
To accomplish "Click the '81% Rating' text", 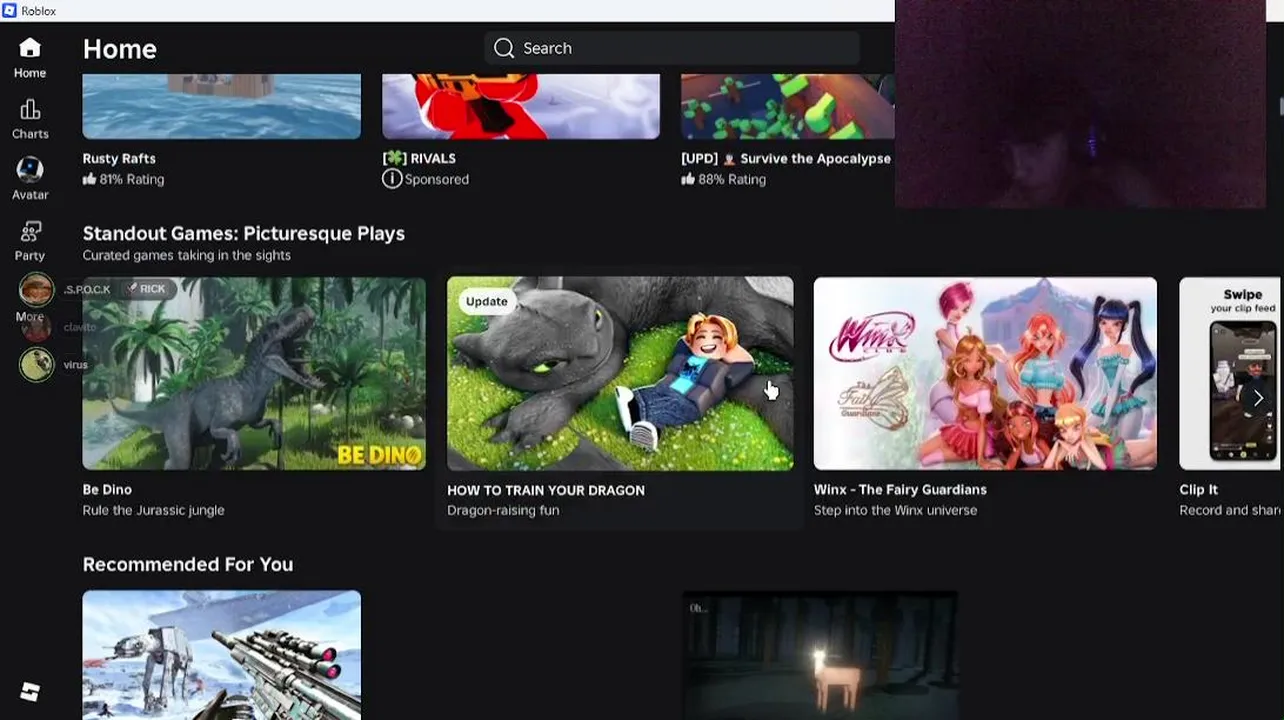I will tap(132, 179).
